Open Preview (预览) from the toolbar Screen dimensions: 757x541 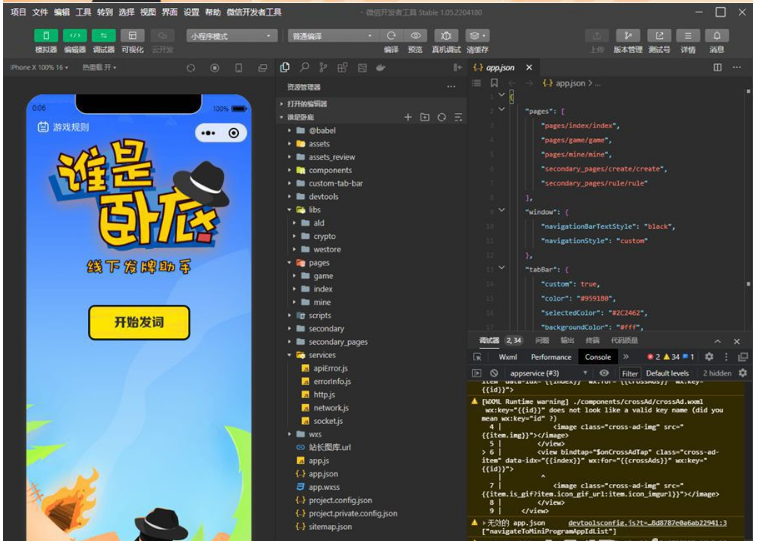(416, 36)
